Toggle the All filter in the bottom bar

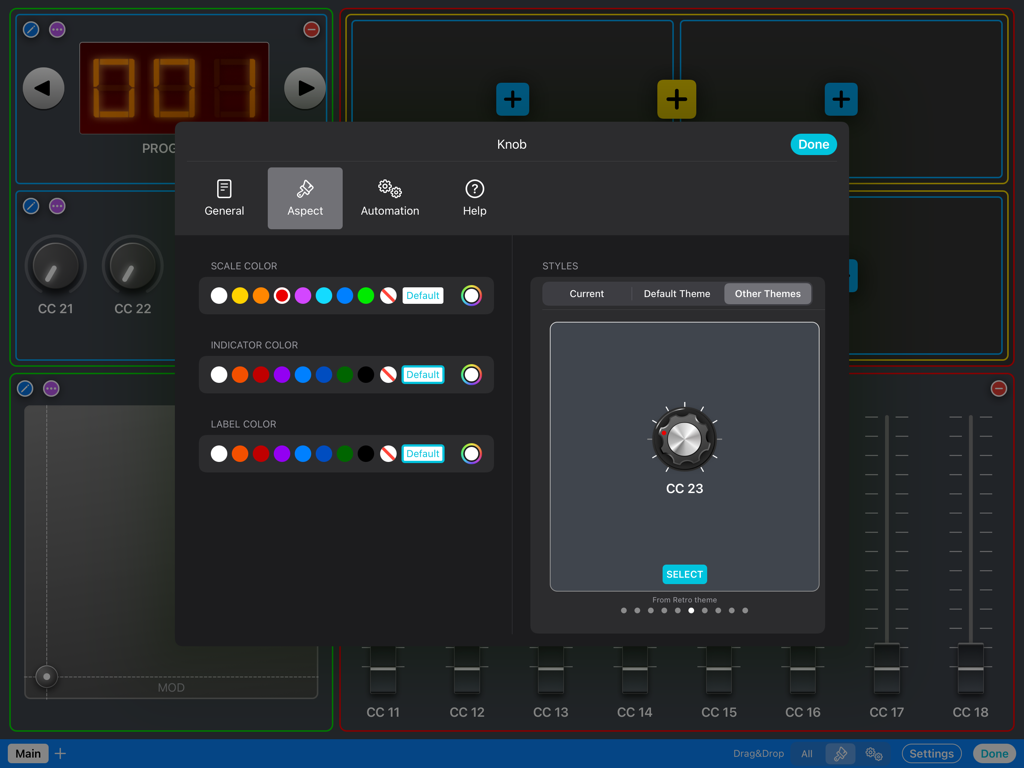(x=806, y=753)
